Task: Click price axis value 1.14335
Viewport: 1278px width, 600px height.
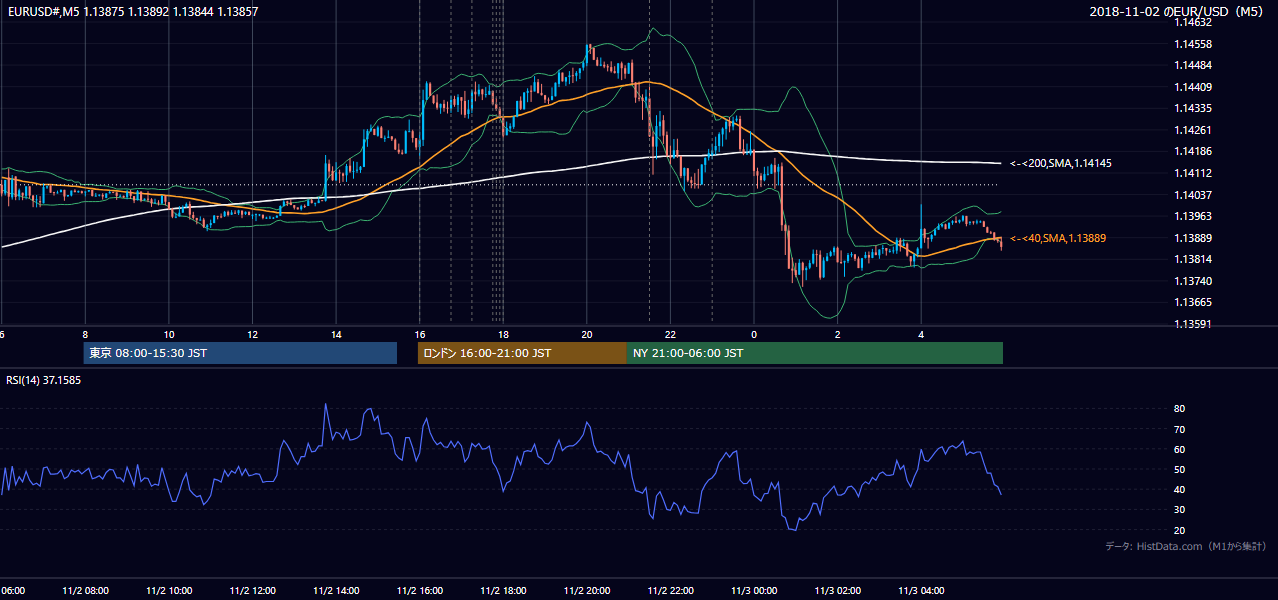Action: point(1193,108)
